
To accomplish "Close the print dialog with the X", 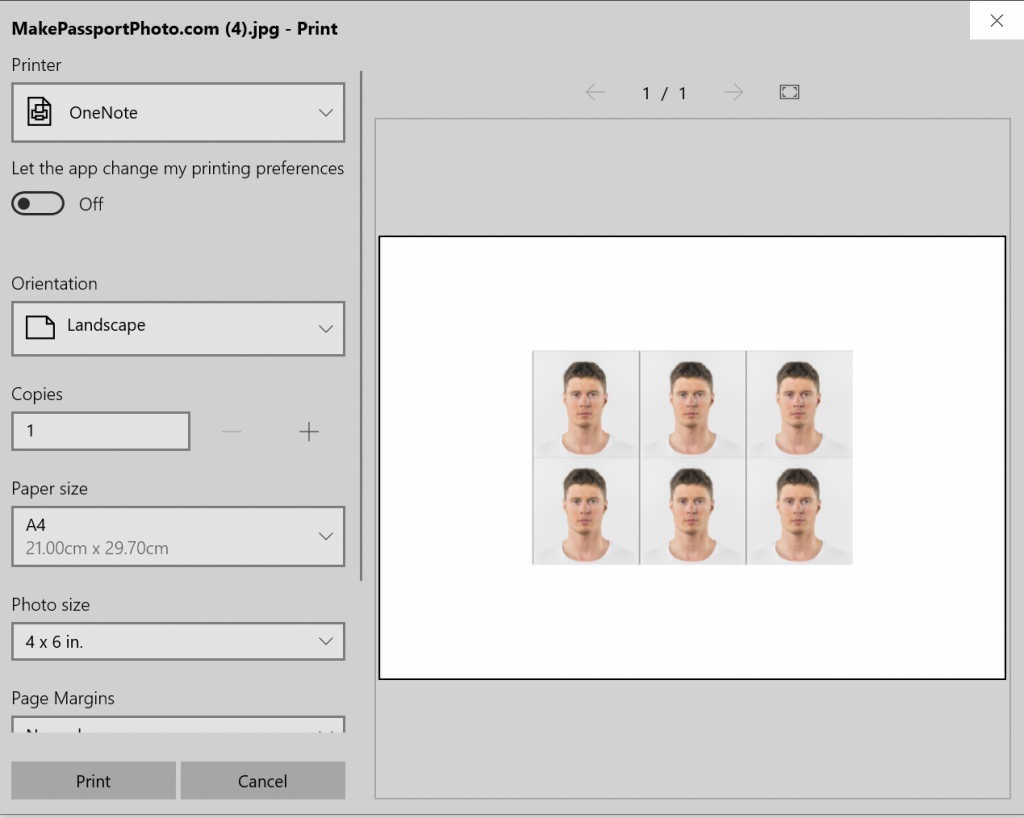I will tap(997, 20).
